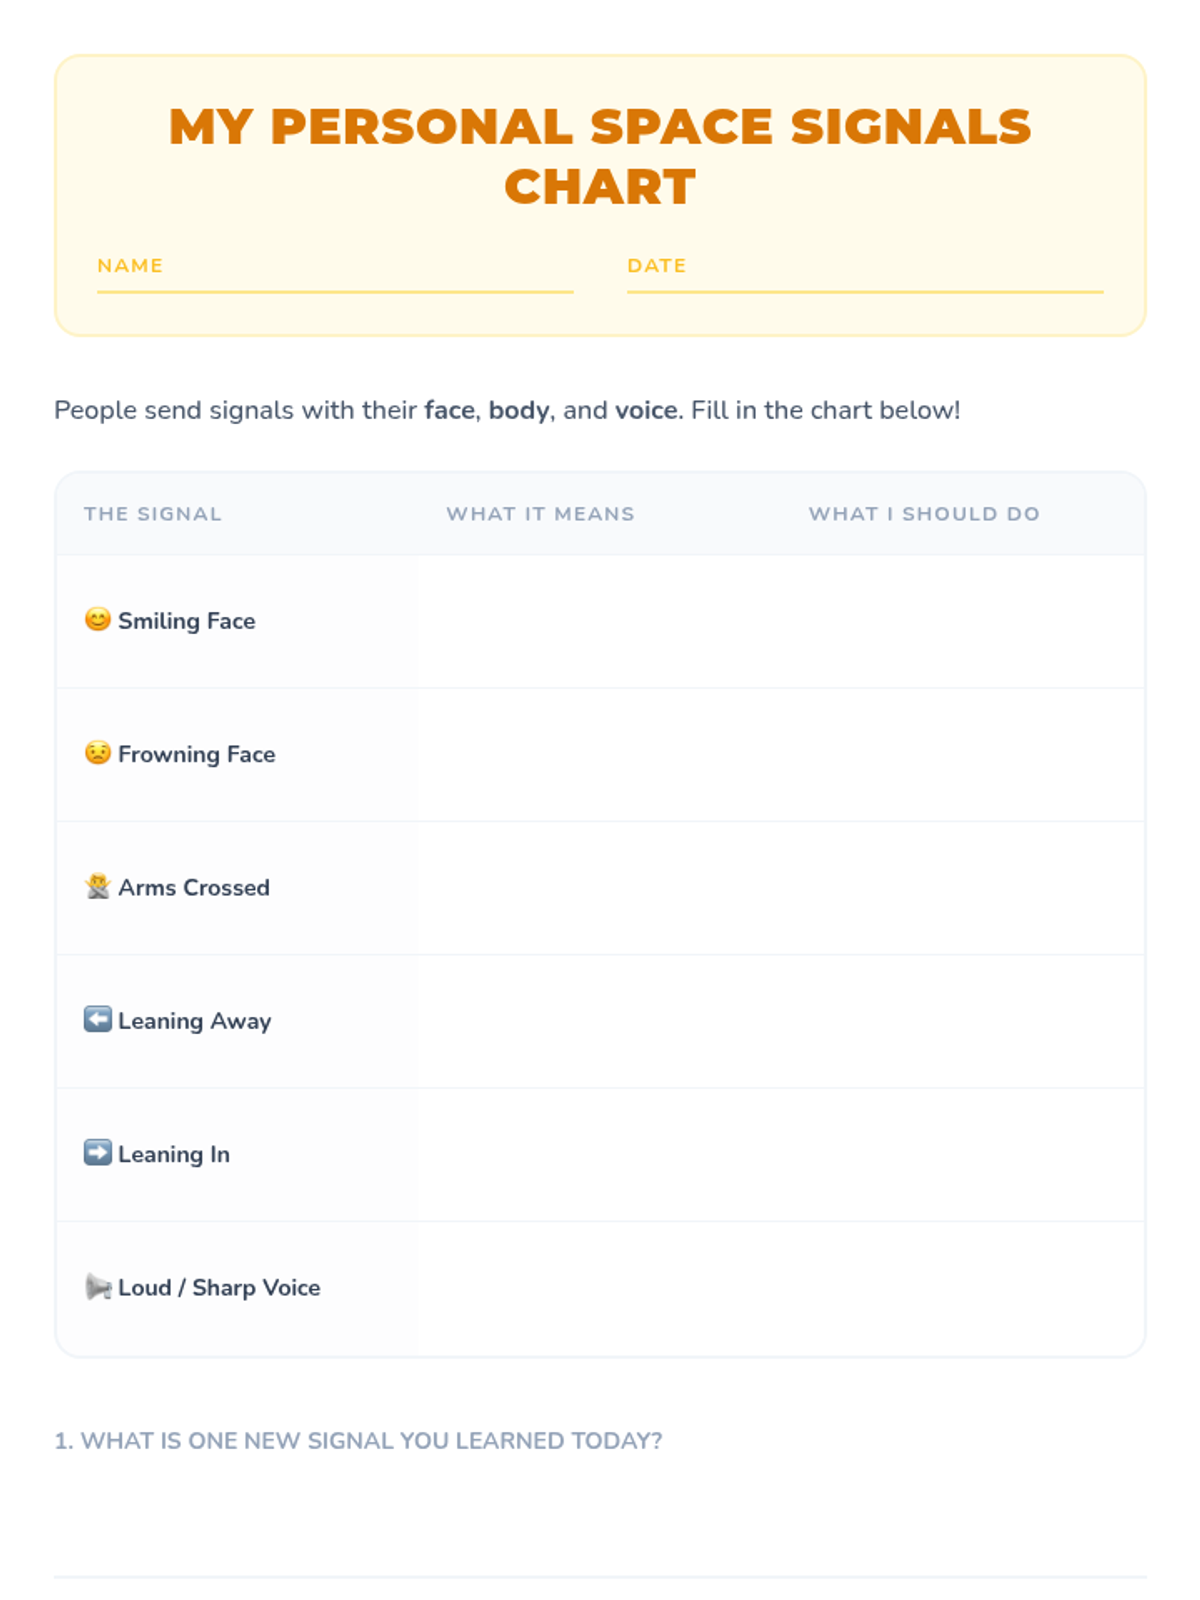Click 'The Signal' column header
Image resolution: width=1200 pixels, height=1600 pixels.
point(153,514)
